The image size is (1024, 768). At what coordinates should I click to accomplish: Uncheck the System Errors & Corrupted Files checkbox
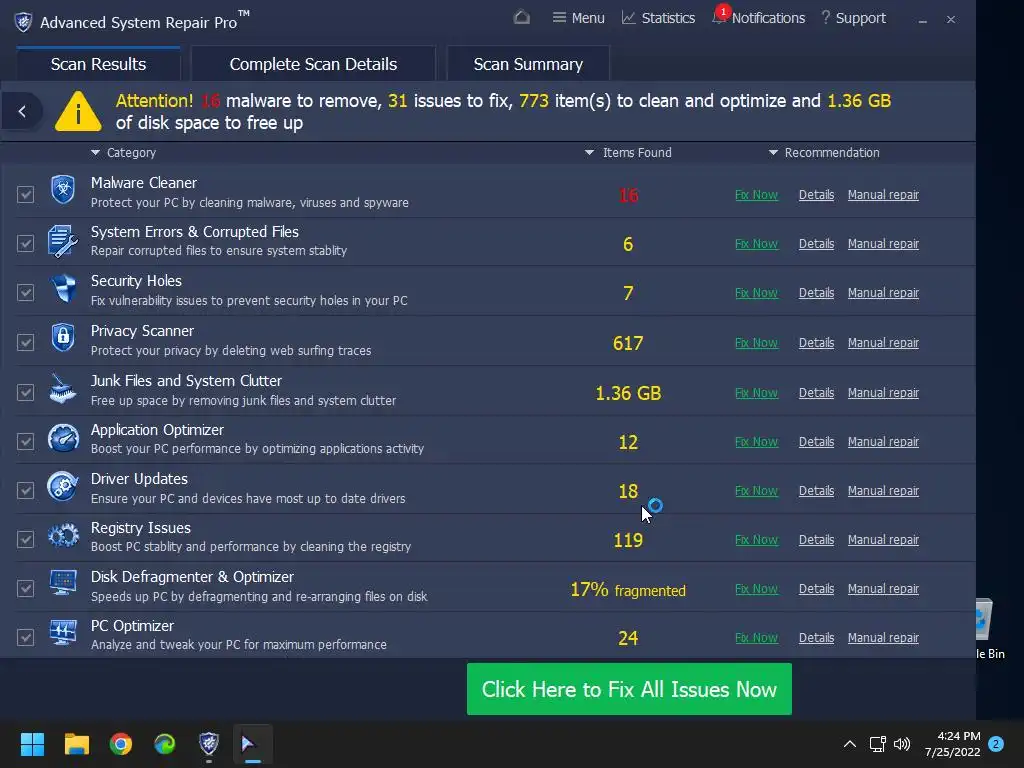click(25, 243)
